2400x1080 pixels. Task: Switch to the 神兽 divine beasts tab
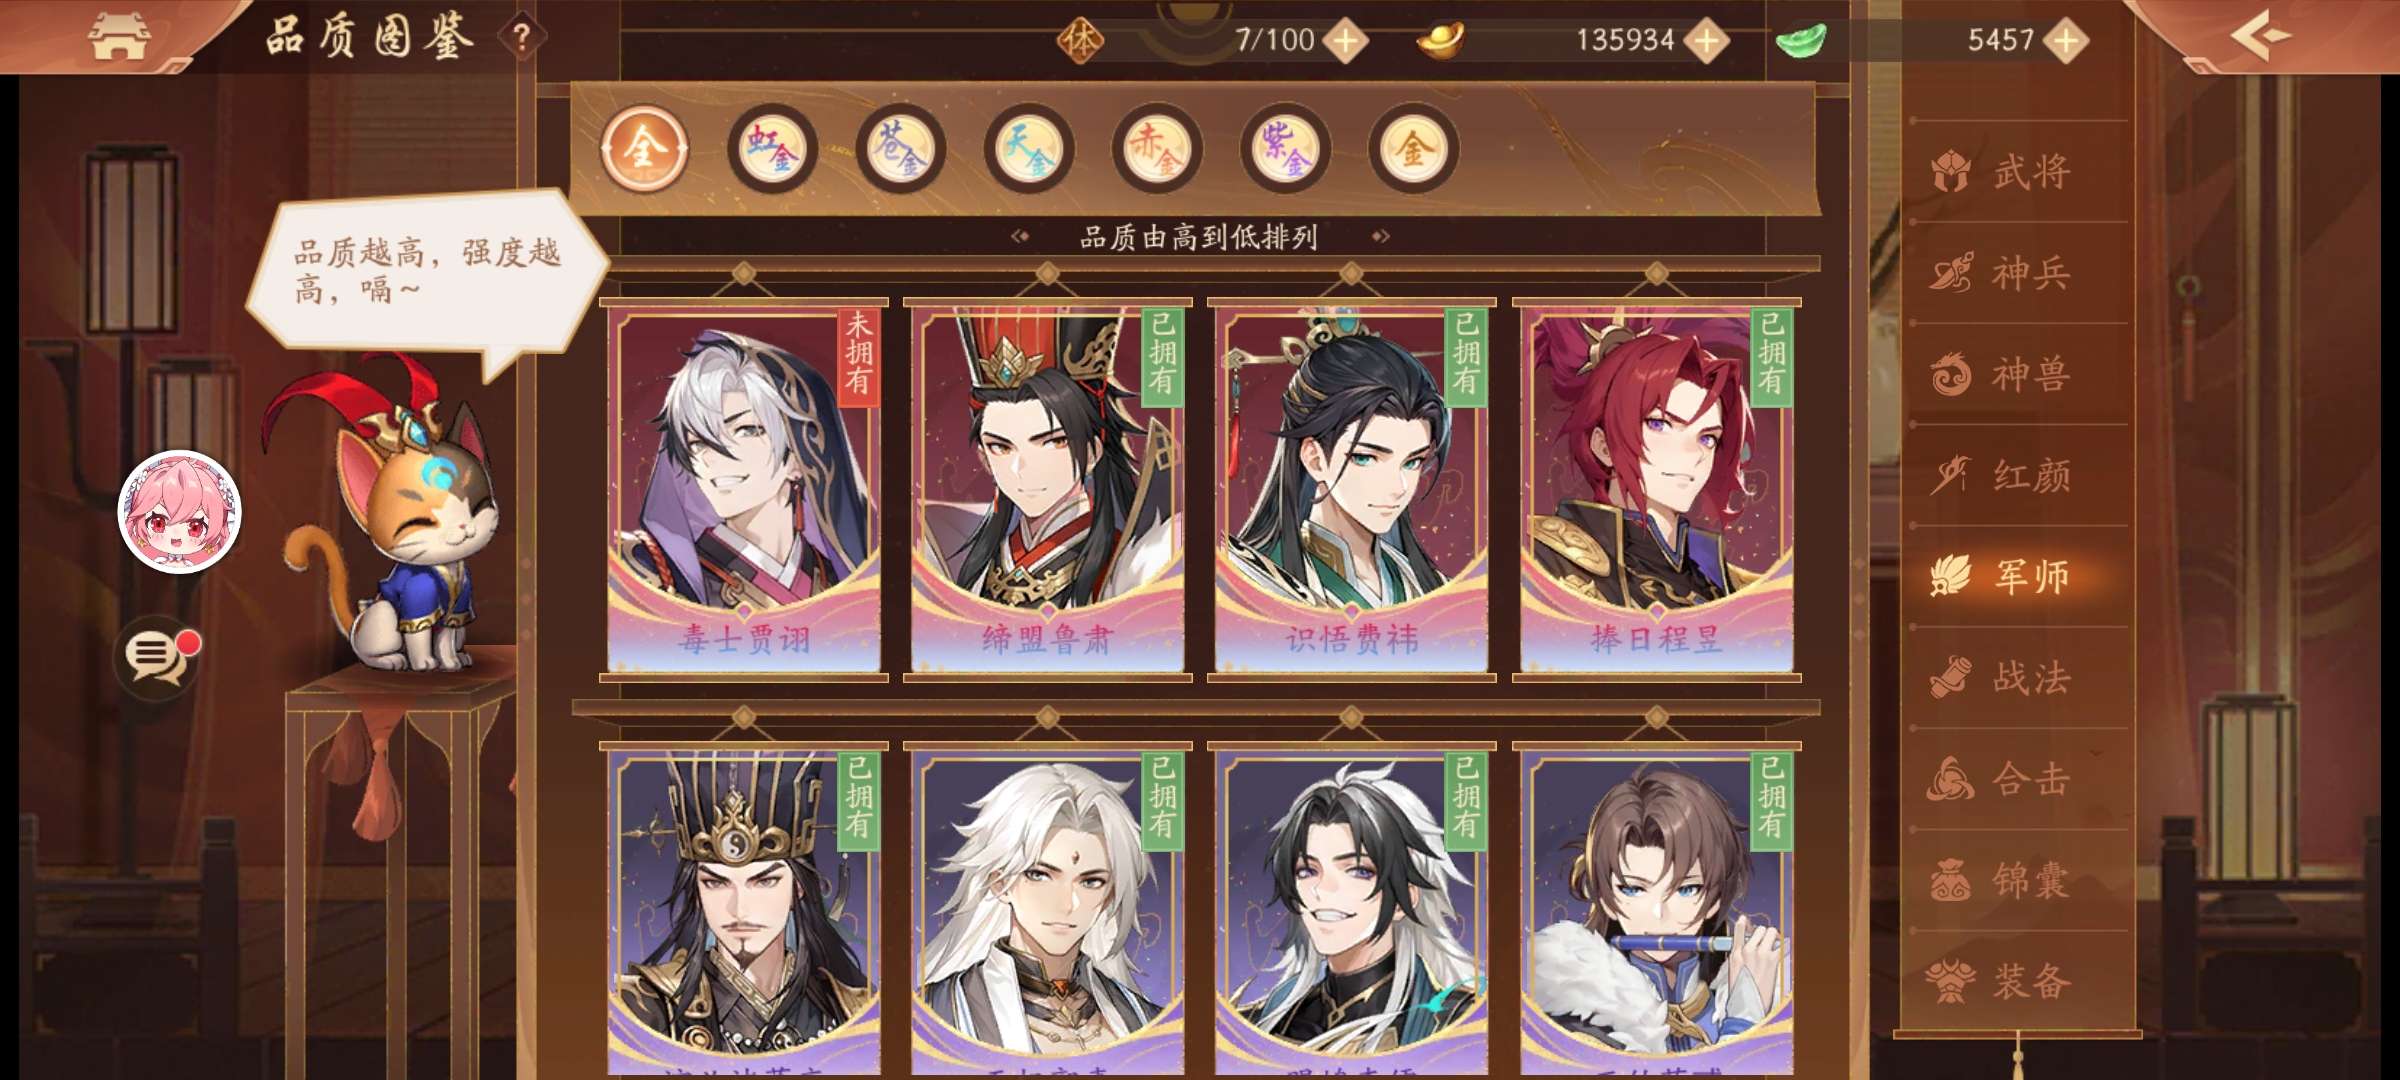[x=2001, y=375]
